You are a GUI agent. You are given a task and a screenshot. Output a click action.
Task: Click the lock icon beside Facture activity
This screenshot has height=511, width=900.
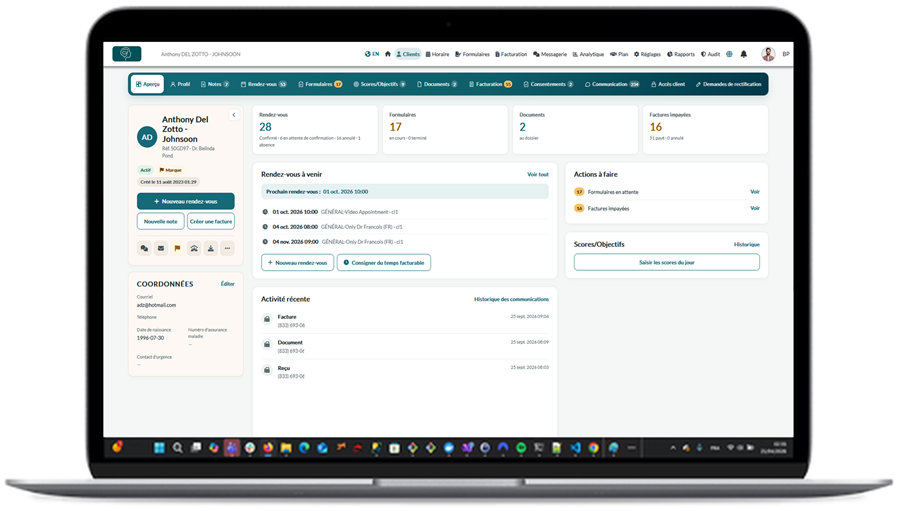point(267,319)
